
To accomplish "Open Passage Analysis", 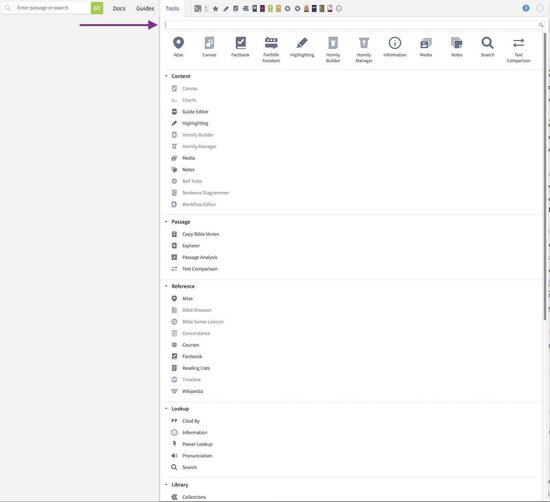I will pyautogui.click(x=194, y=257).
